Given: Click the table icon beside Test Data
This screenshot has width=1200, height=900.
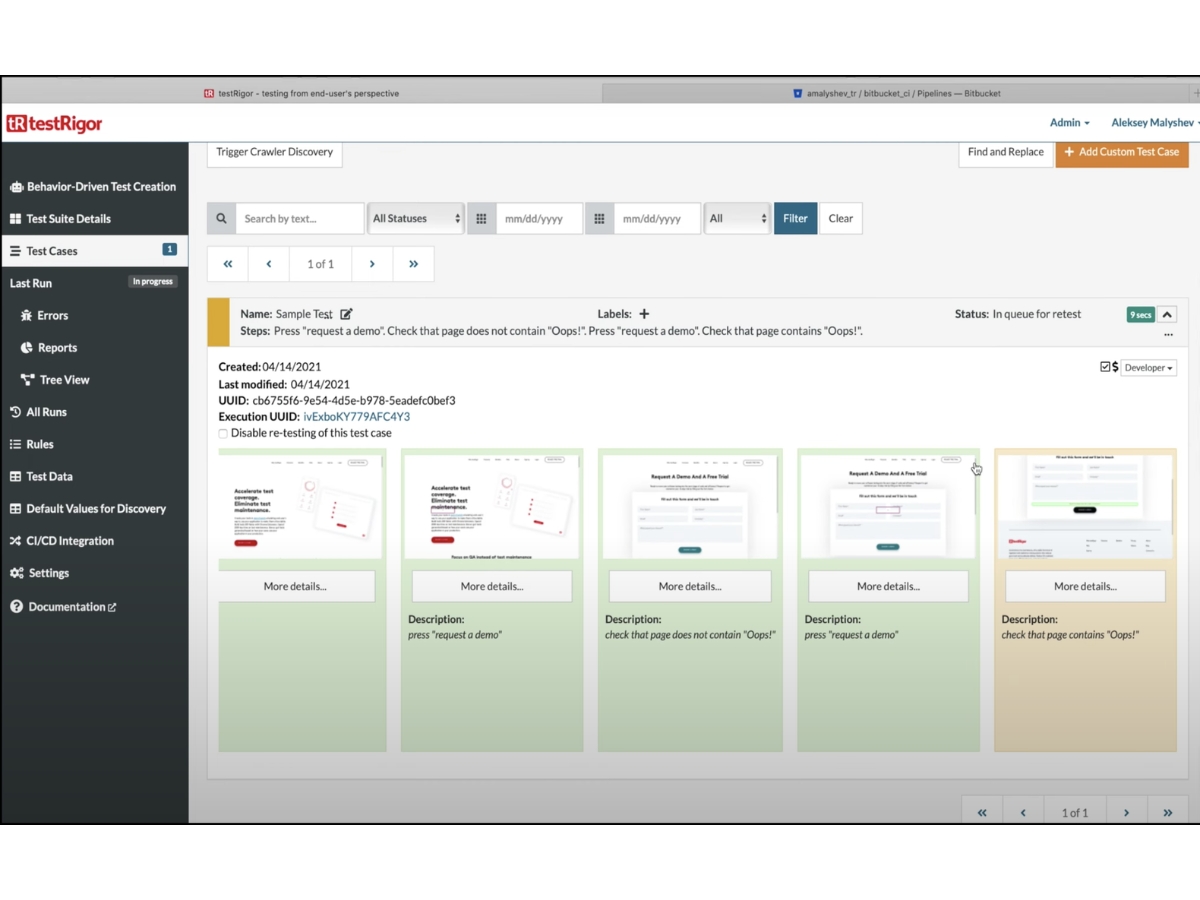Looking at the screenshot, I should point(16,477).
